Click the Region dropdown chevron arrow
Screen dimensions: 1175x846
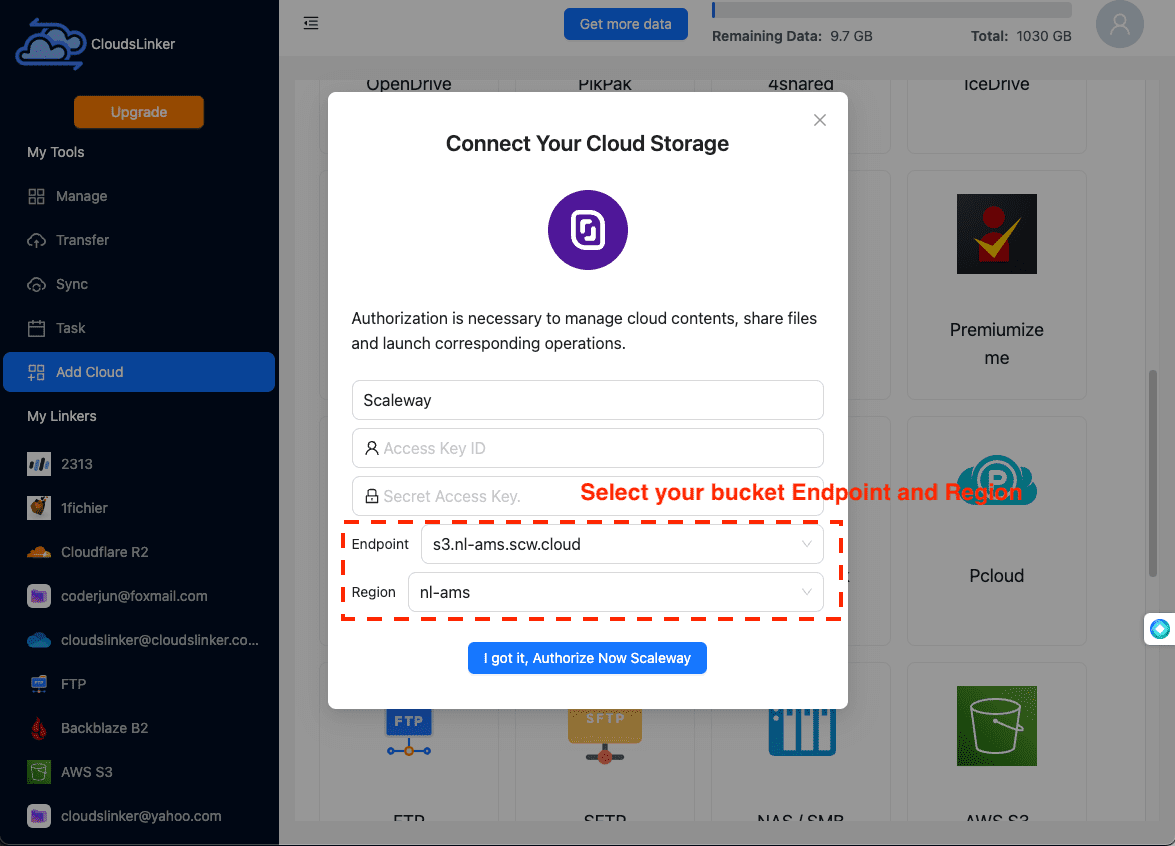[806, 592]
